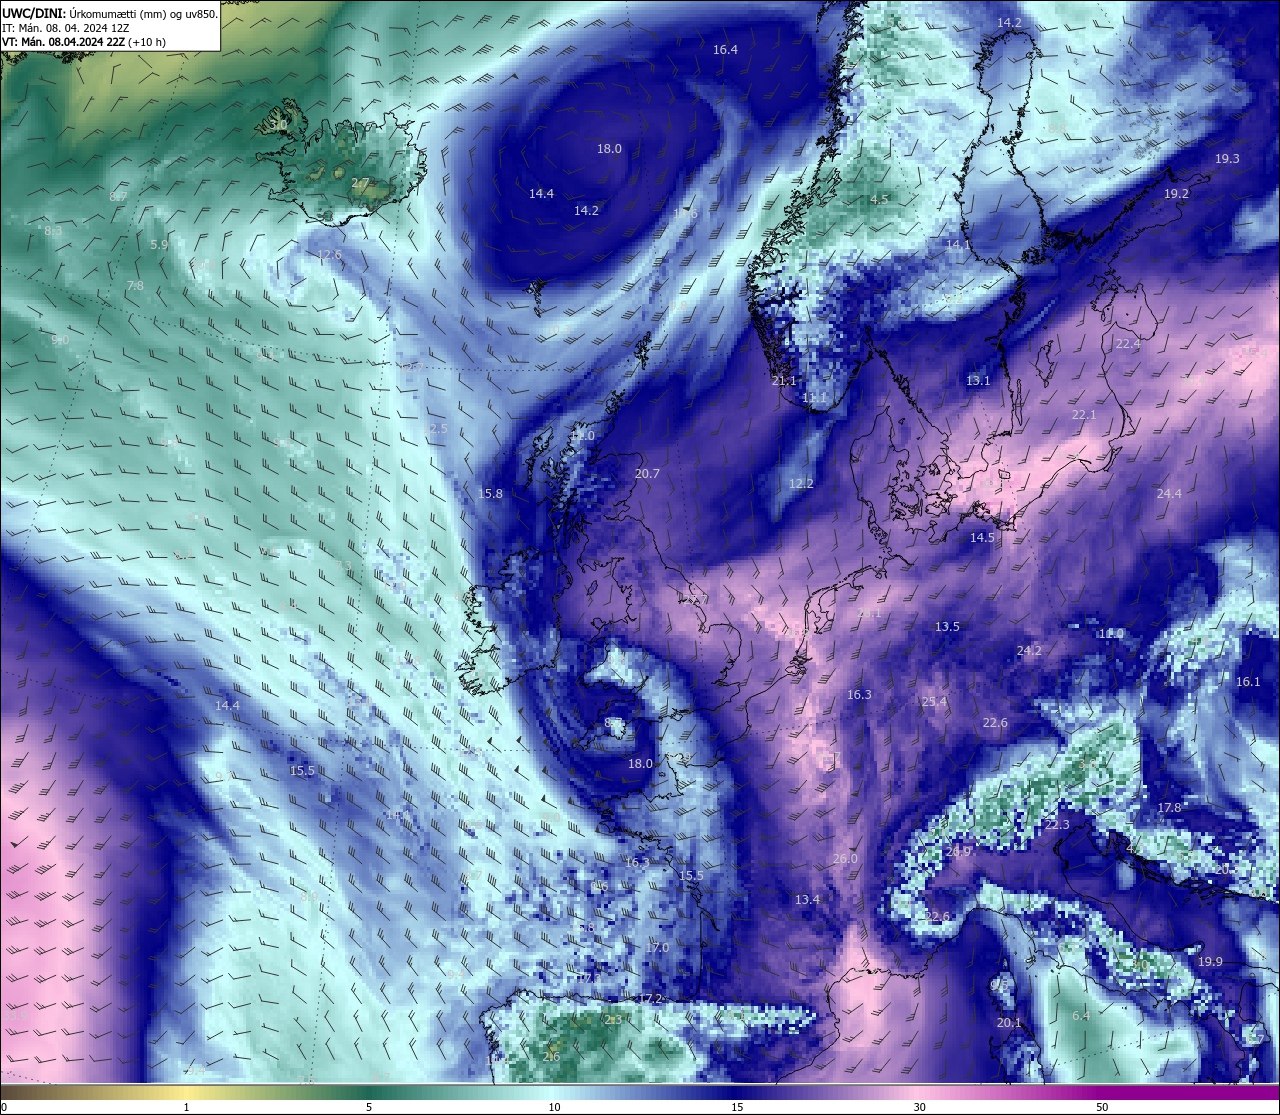Click the 25.4 value label
Image resolution: width=1280 pixels, height=1115 pixels.
934,701
